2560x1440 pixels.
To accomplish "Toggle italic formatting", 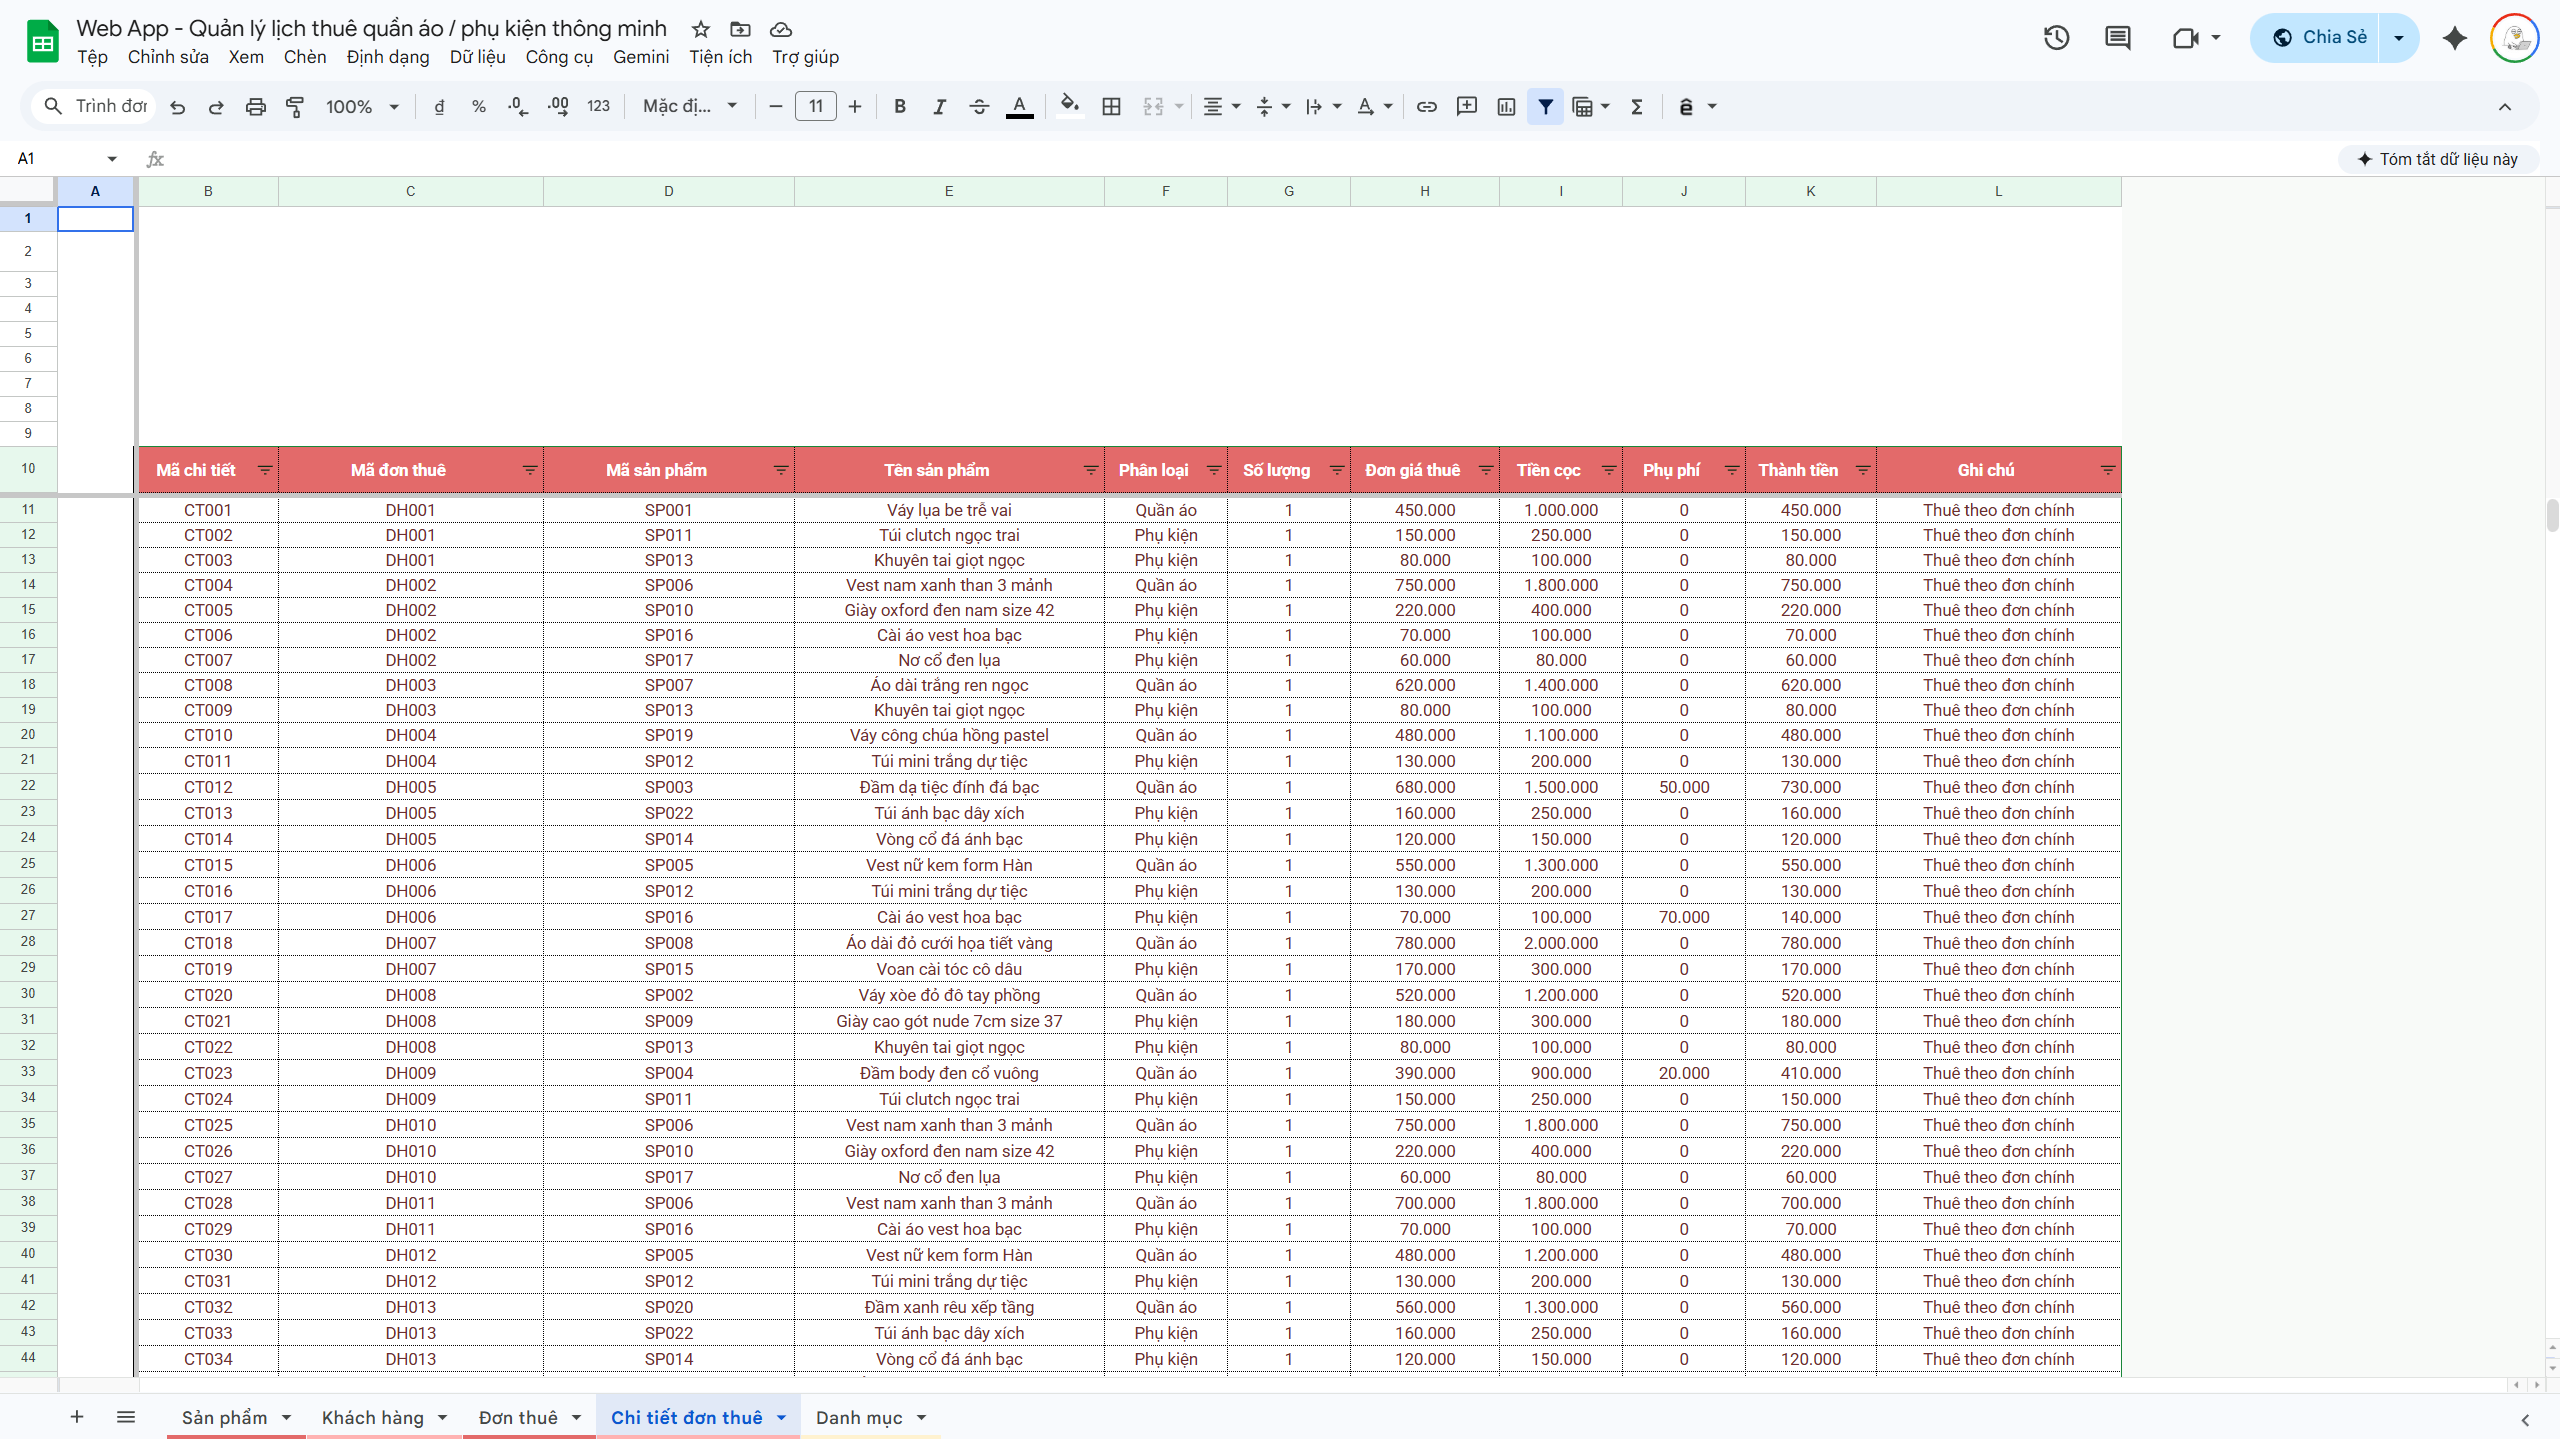I will pos(939,107).
